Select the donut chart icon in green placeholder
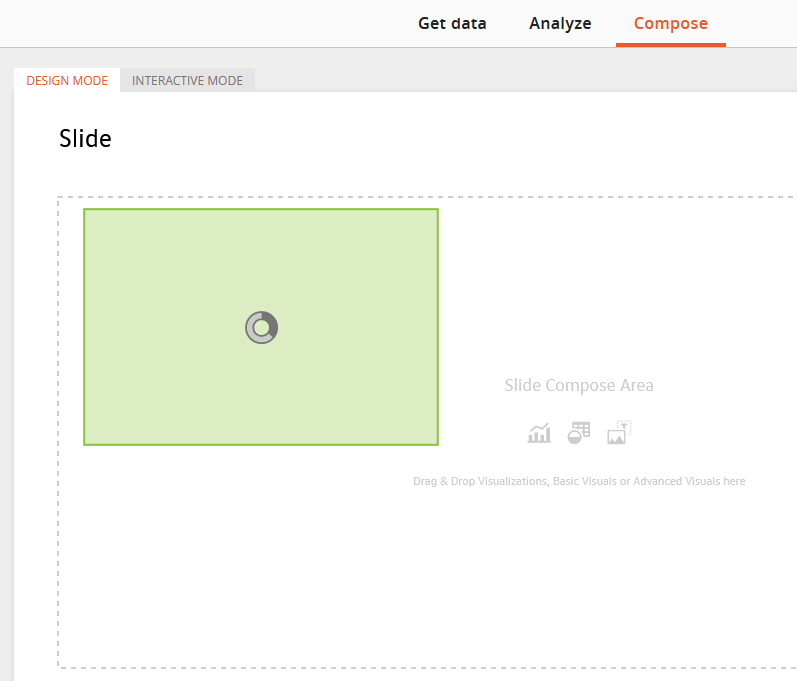Image resolution: width=797 pixels, height=681 pixels. 261,327
